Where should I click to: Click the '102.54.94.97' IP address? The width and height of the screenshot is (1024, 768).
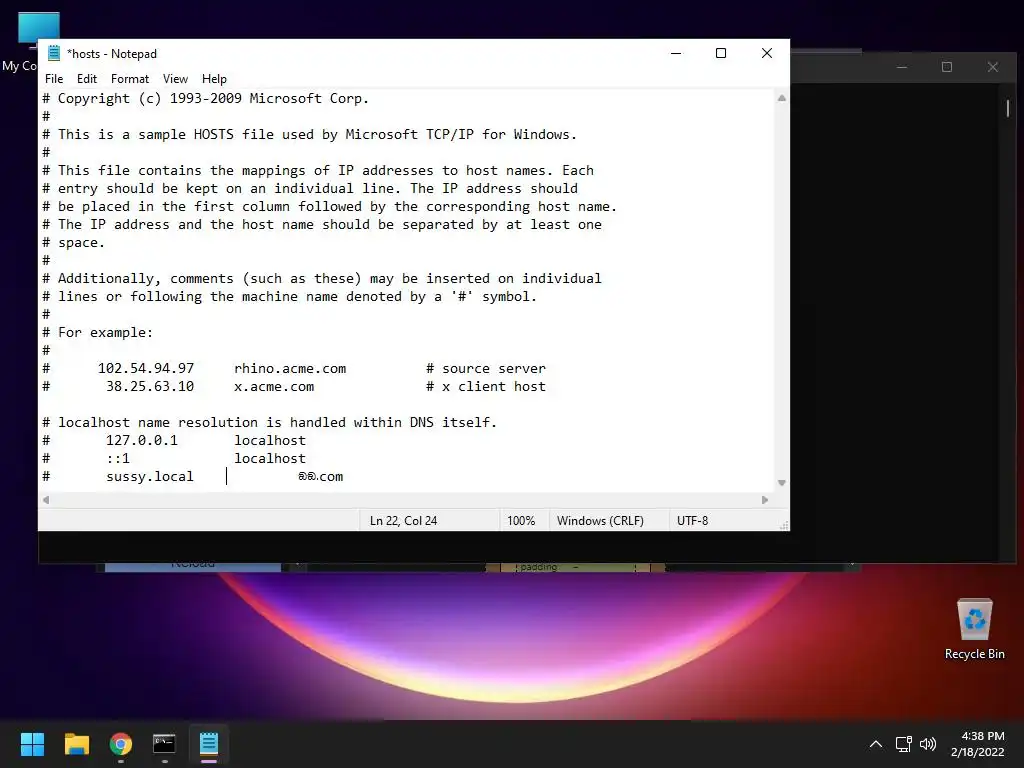pyautogui.click(x=146, y=369)
